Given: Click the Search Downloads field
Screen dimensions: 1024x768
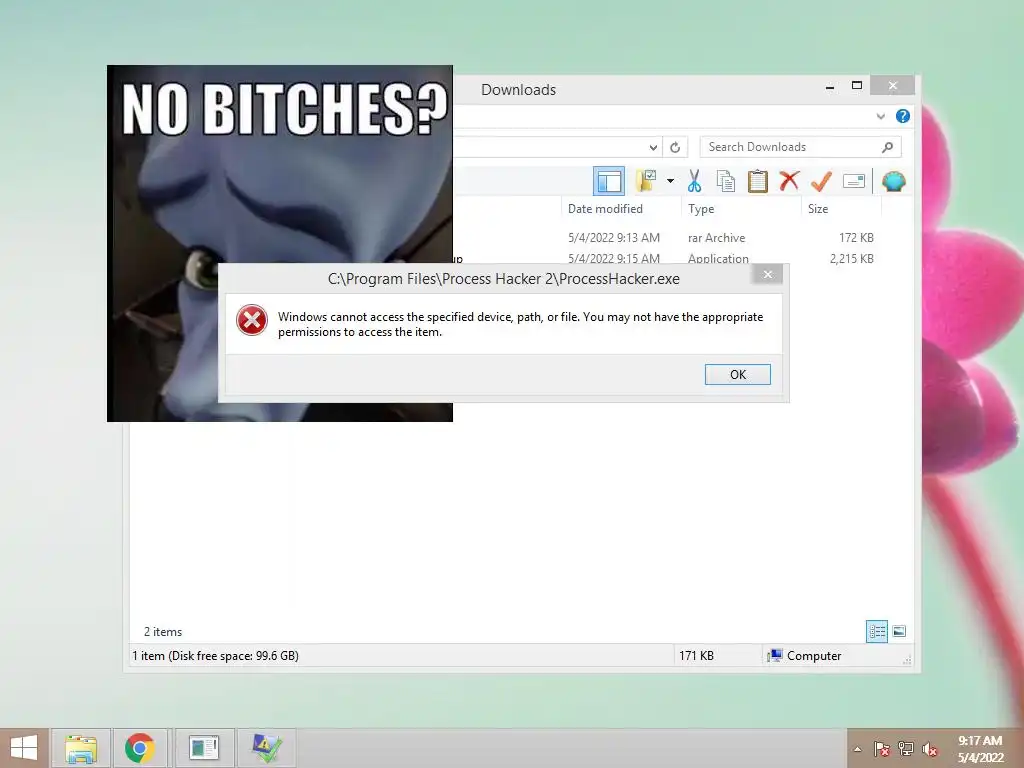Looking at the screenshot, I should pos(800,147).
